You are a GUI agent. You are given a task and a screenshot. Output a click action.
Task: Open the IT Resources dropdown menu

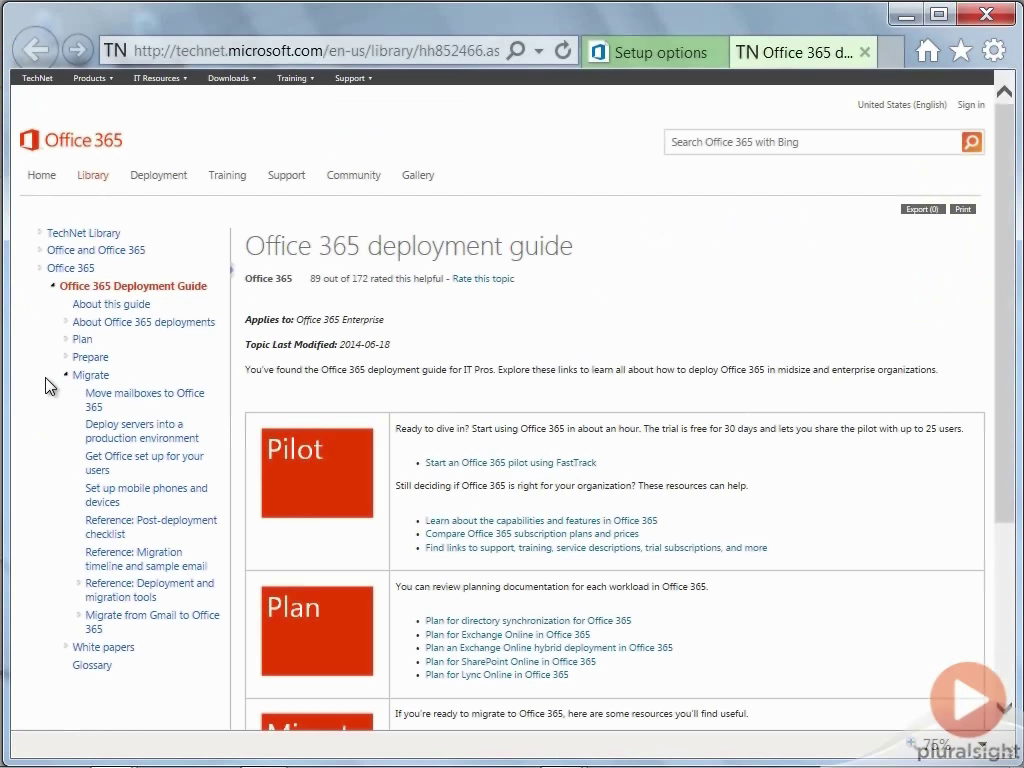tap(160, 78)
